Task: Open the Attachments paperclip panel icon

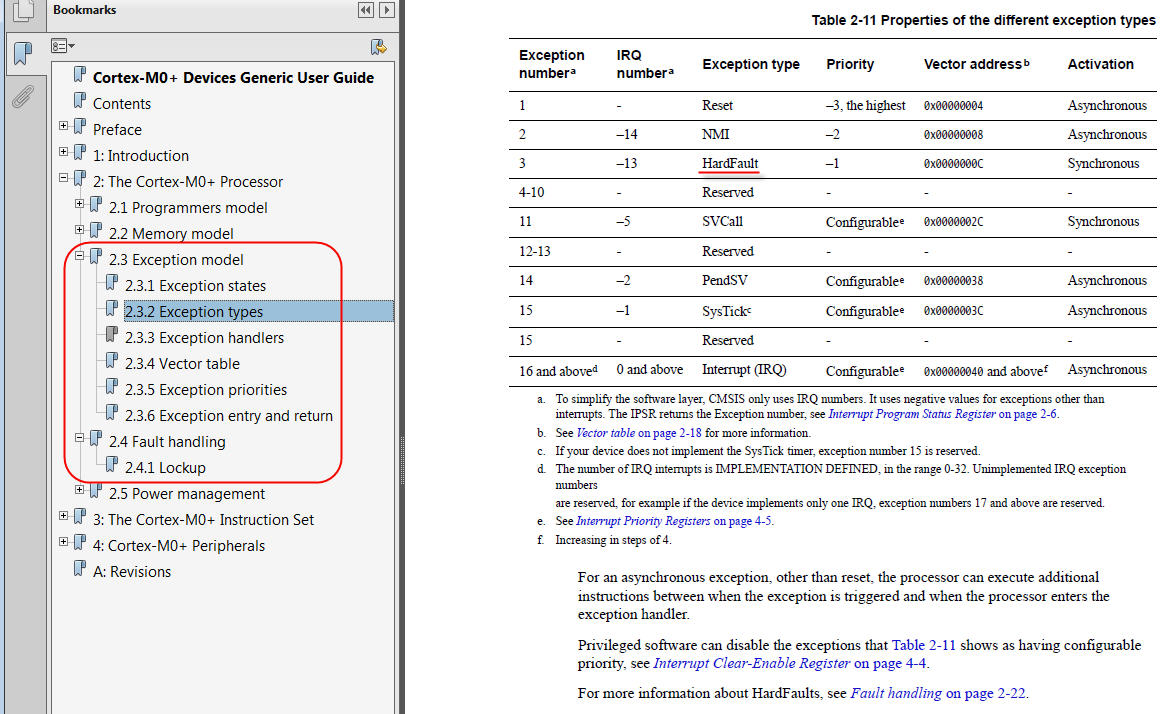Action: [x=23, y=96]
